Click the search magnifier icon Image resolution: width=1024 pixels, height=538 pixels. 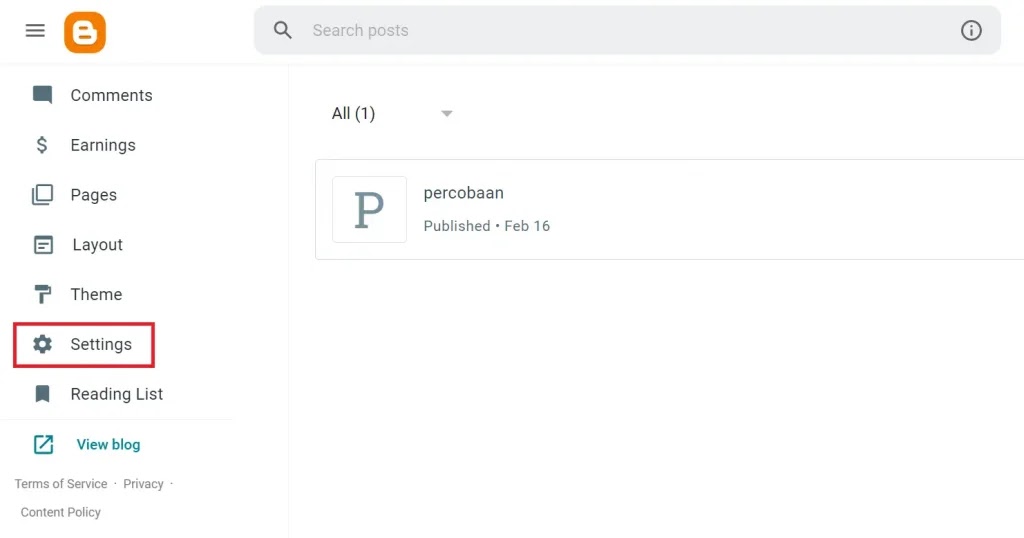coord(283,30)
